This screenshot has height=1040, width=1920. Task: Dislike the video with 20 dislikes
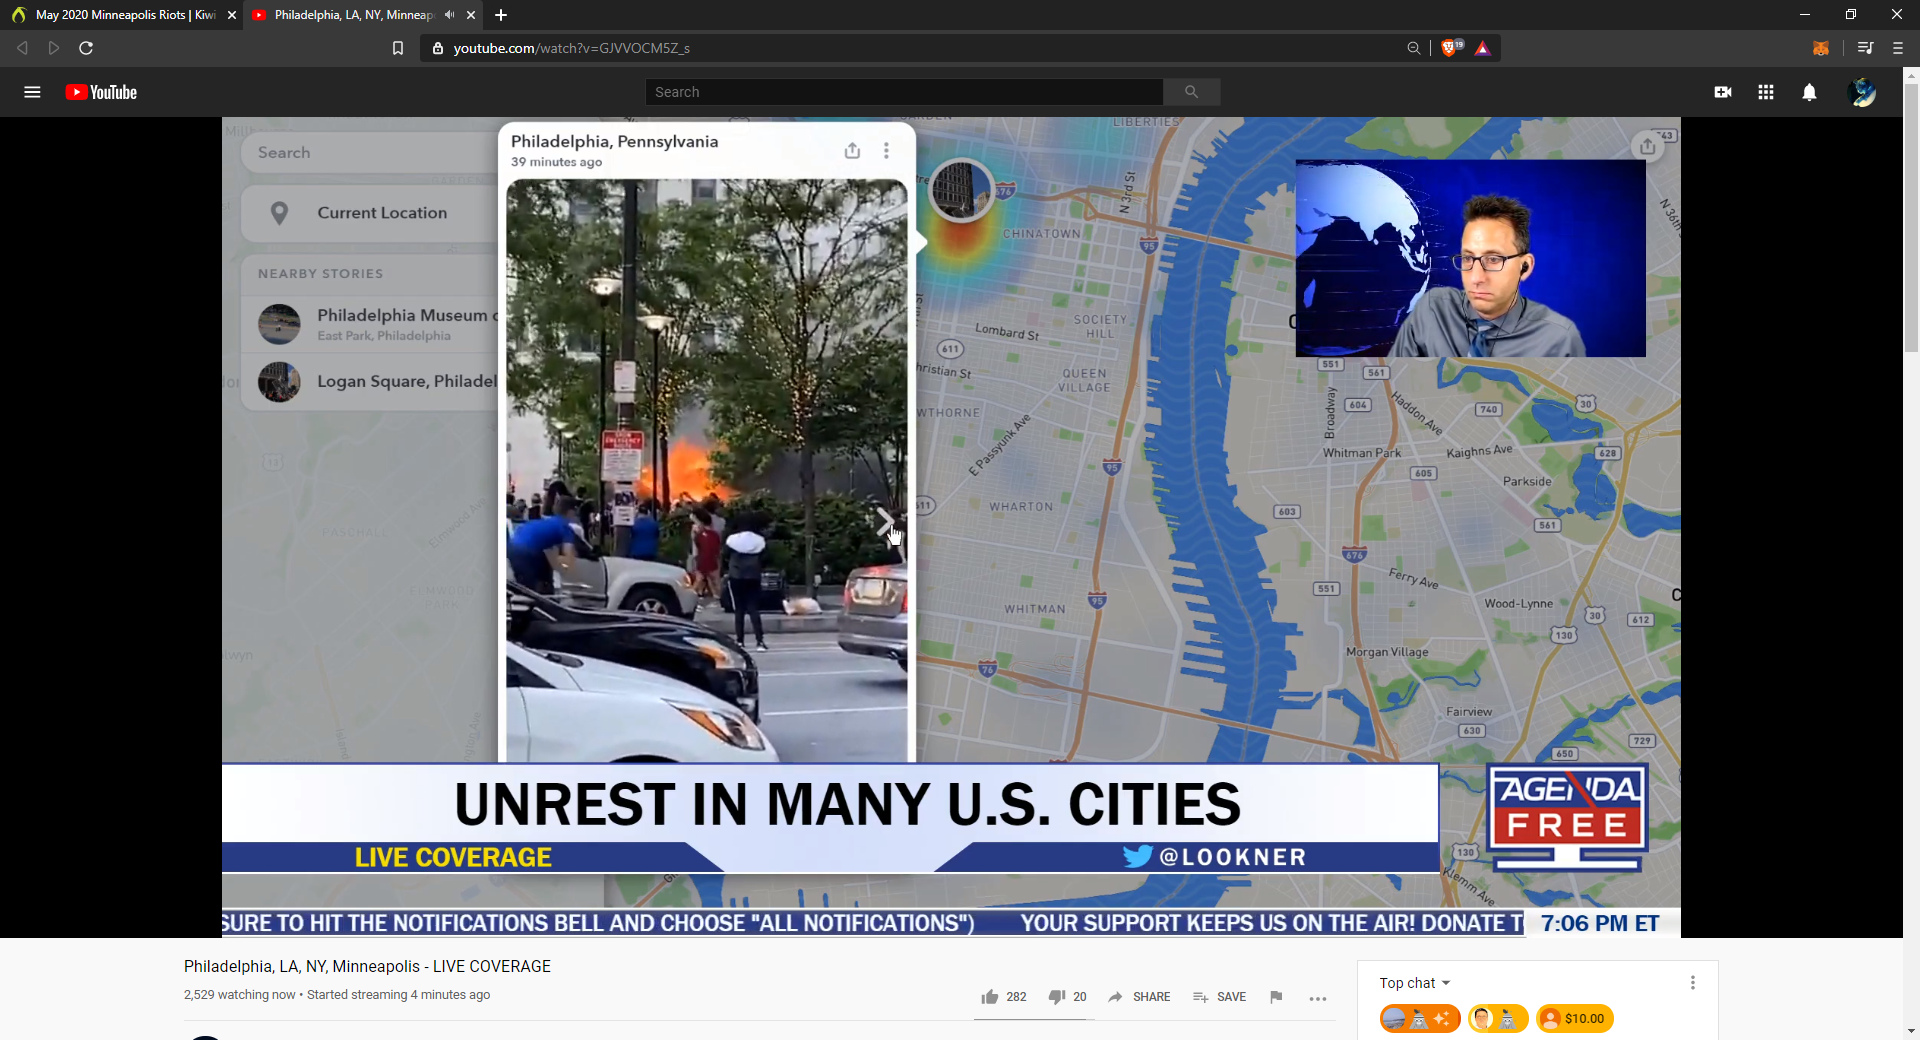point(1067,997)
